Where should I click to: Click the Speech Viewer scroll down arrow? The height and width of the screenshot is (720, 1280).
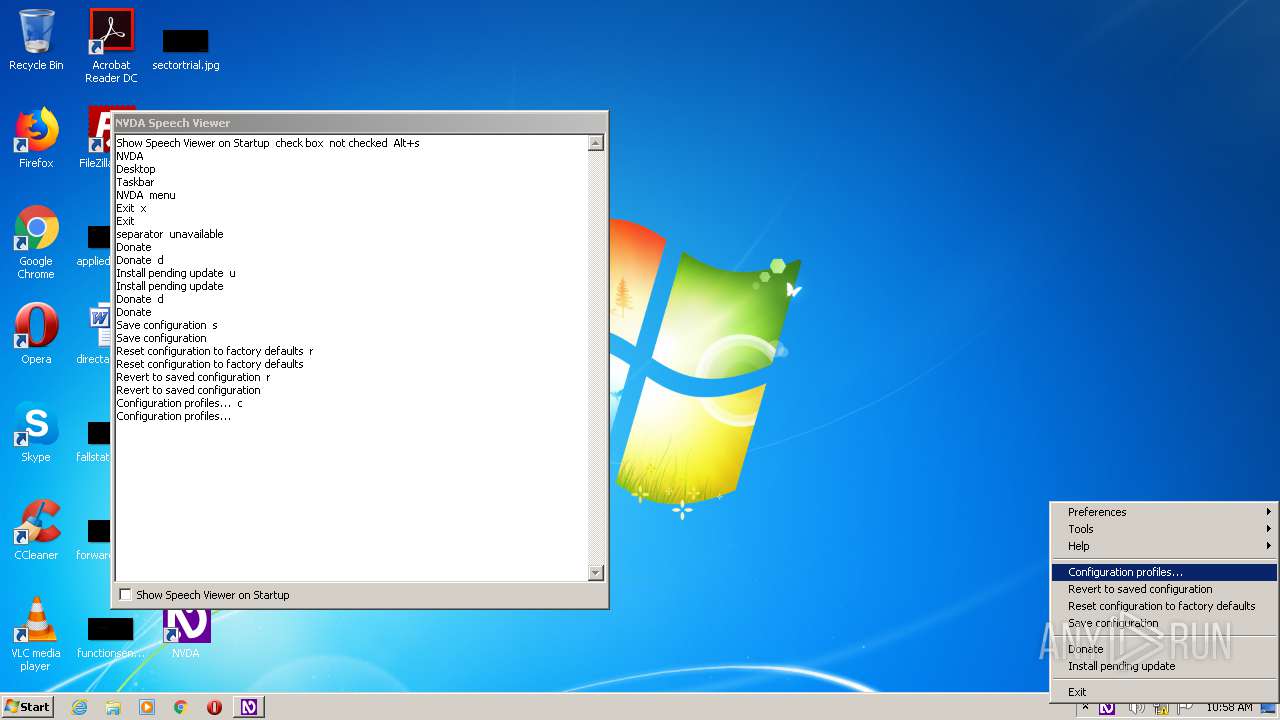point(596,573)
